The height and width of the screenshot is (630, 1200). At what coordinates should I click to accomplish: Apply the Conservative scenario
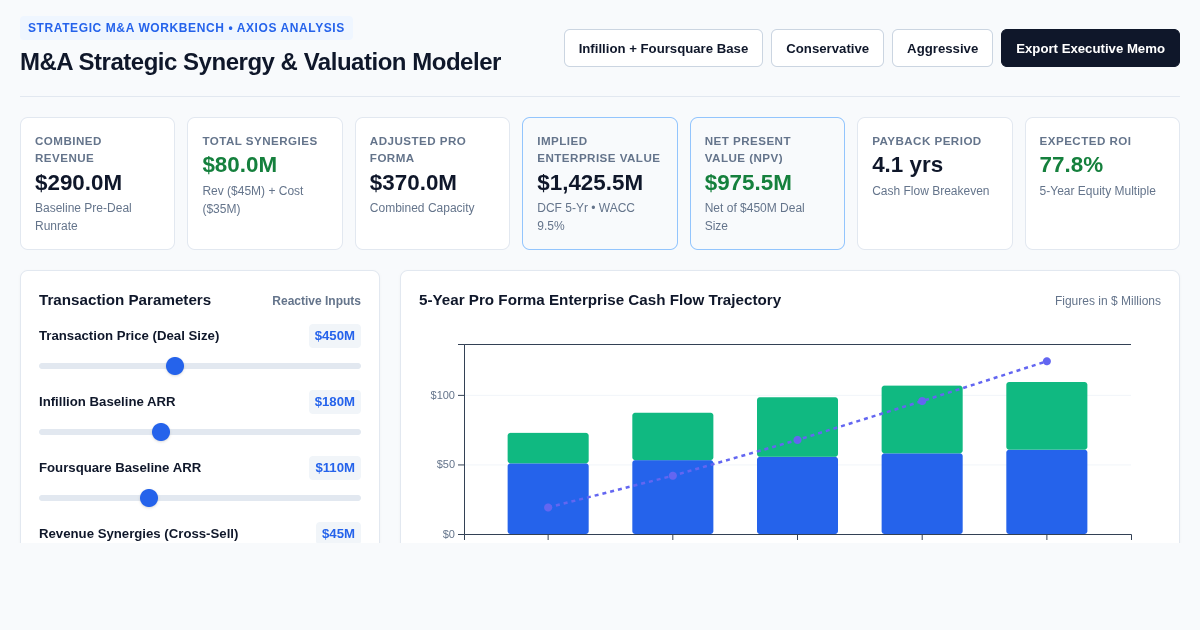click(x=827, y=48)
